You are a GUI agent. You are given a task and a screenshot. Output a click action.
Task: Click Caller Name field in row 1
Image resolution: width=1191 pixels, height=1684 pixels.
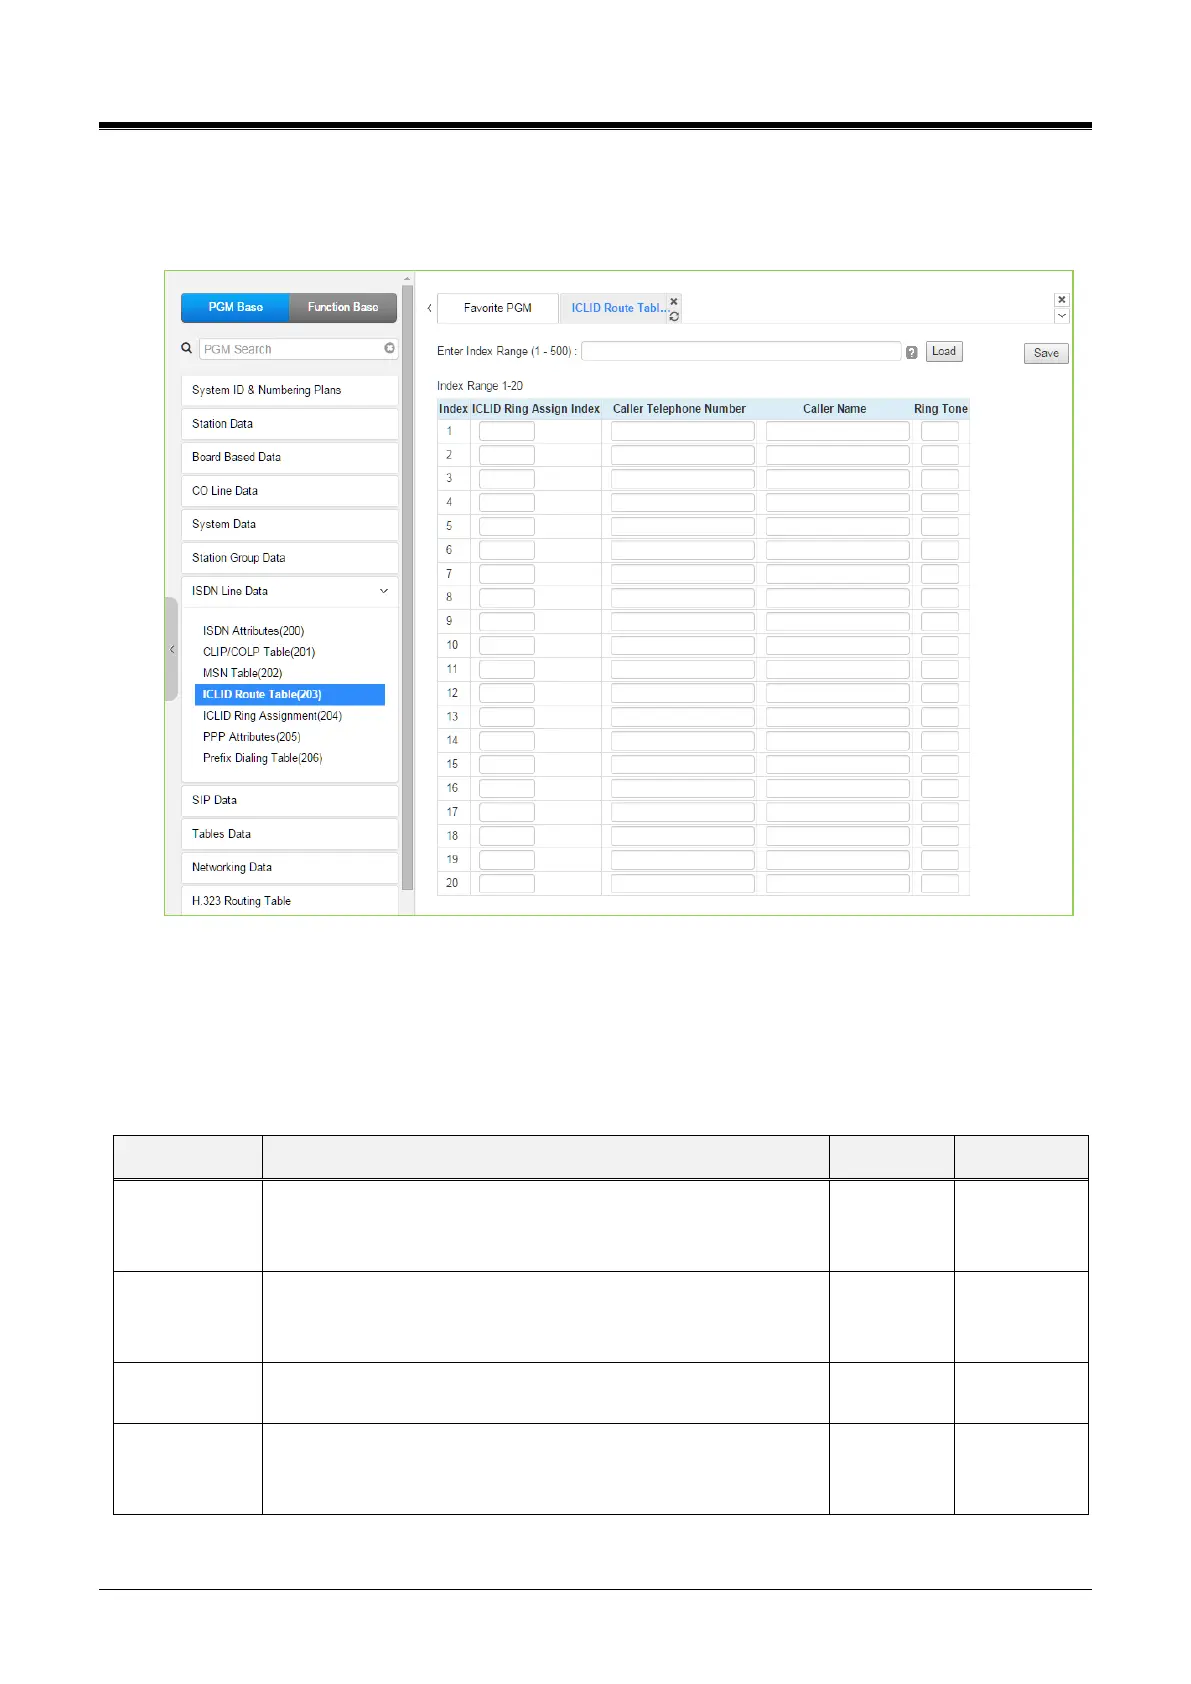pyautogui.click(x=838, y=431)
